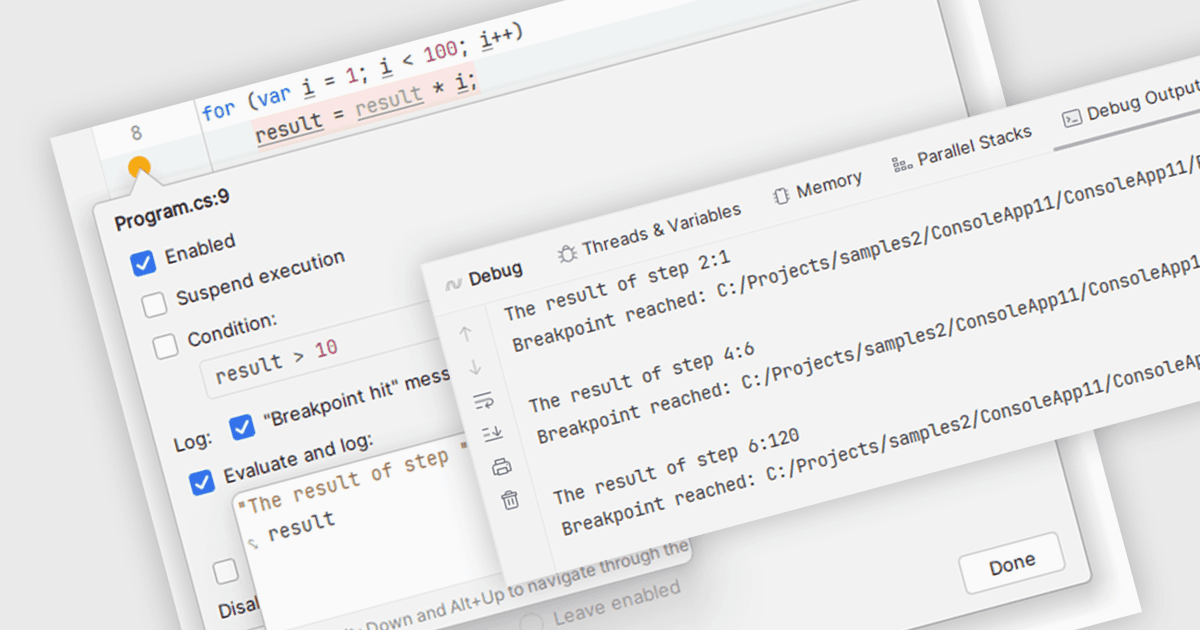
Task: Click the print icon in console toolbar
Action: click(501, 466)
